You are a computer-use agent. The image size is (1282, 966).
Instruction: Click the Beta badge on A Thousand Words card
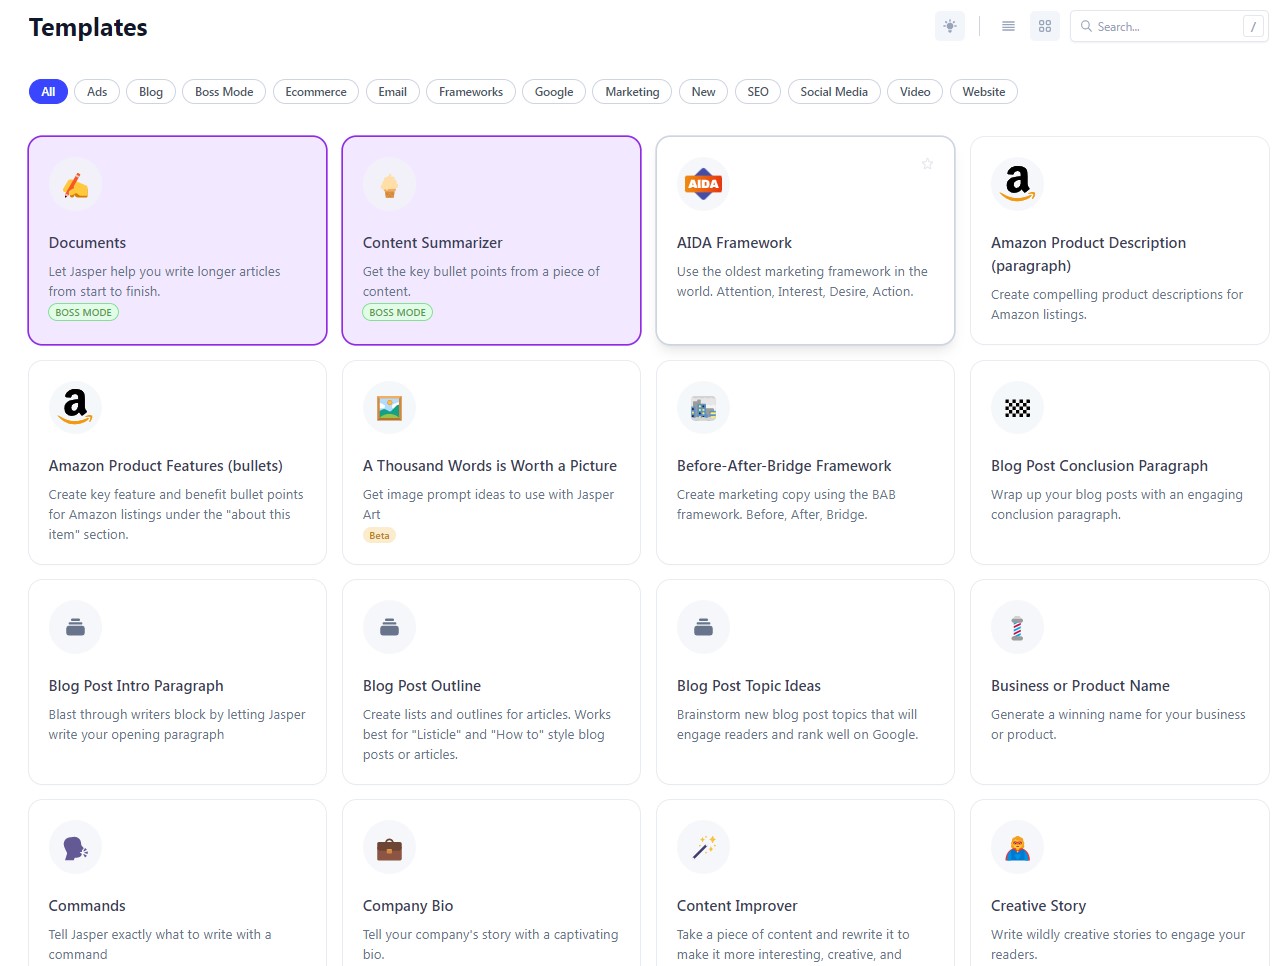tap(379, 535)
